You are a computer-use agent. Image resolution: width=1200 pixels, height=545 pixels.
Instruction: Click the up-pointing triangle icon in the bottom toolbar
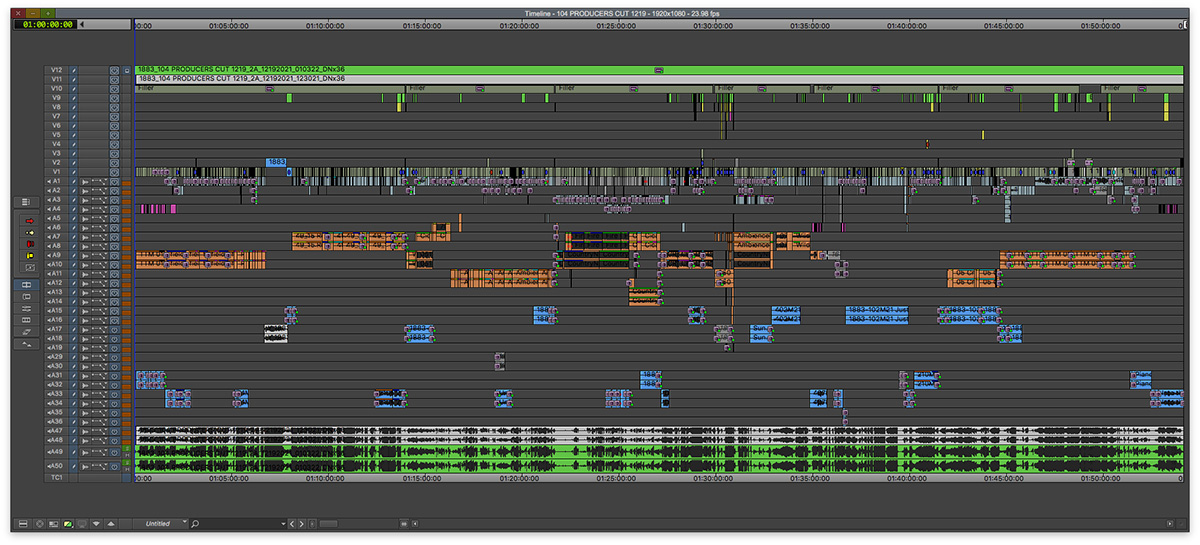111,524
